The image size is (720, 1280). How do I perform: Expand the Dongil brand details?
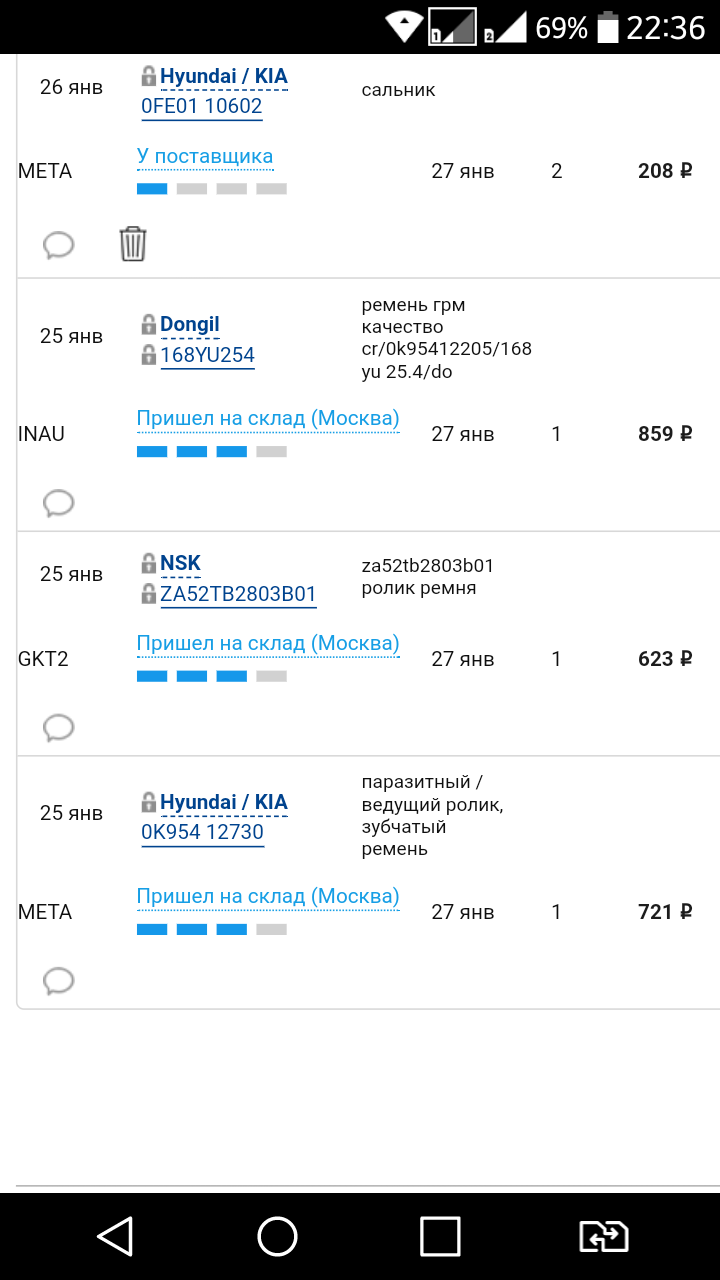(x=190, y=325)
